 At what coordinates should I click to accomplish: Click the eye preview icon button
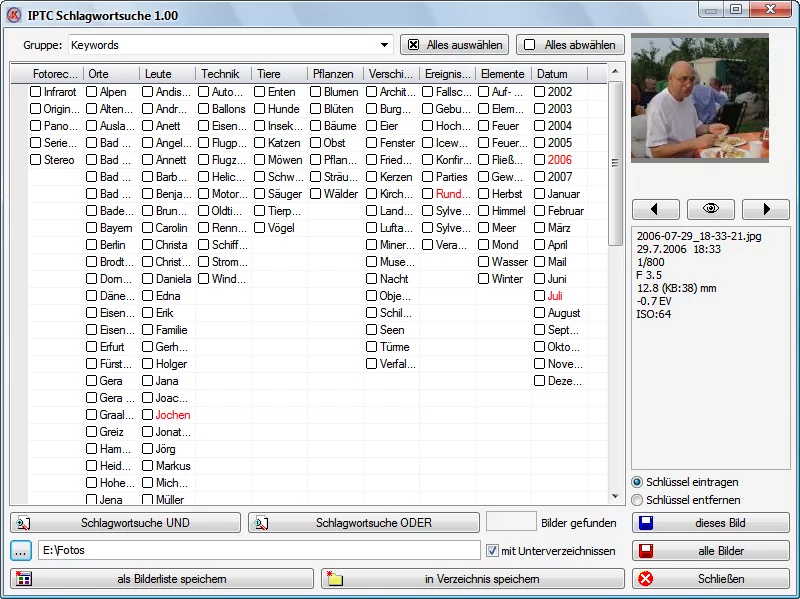coord(711,209)
